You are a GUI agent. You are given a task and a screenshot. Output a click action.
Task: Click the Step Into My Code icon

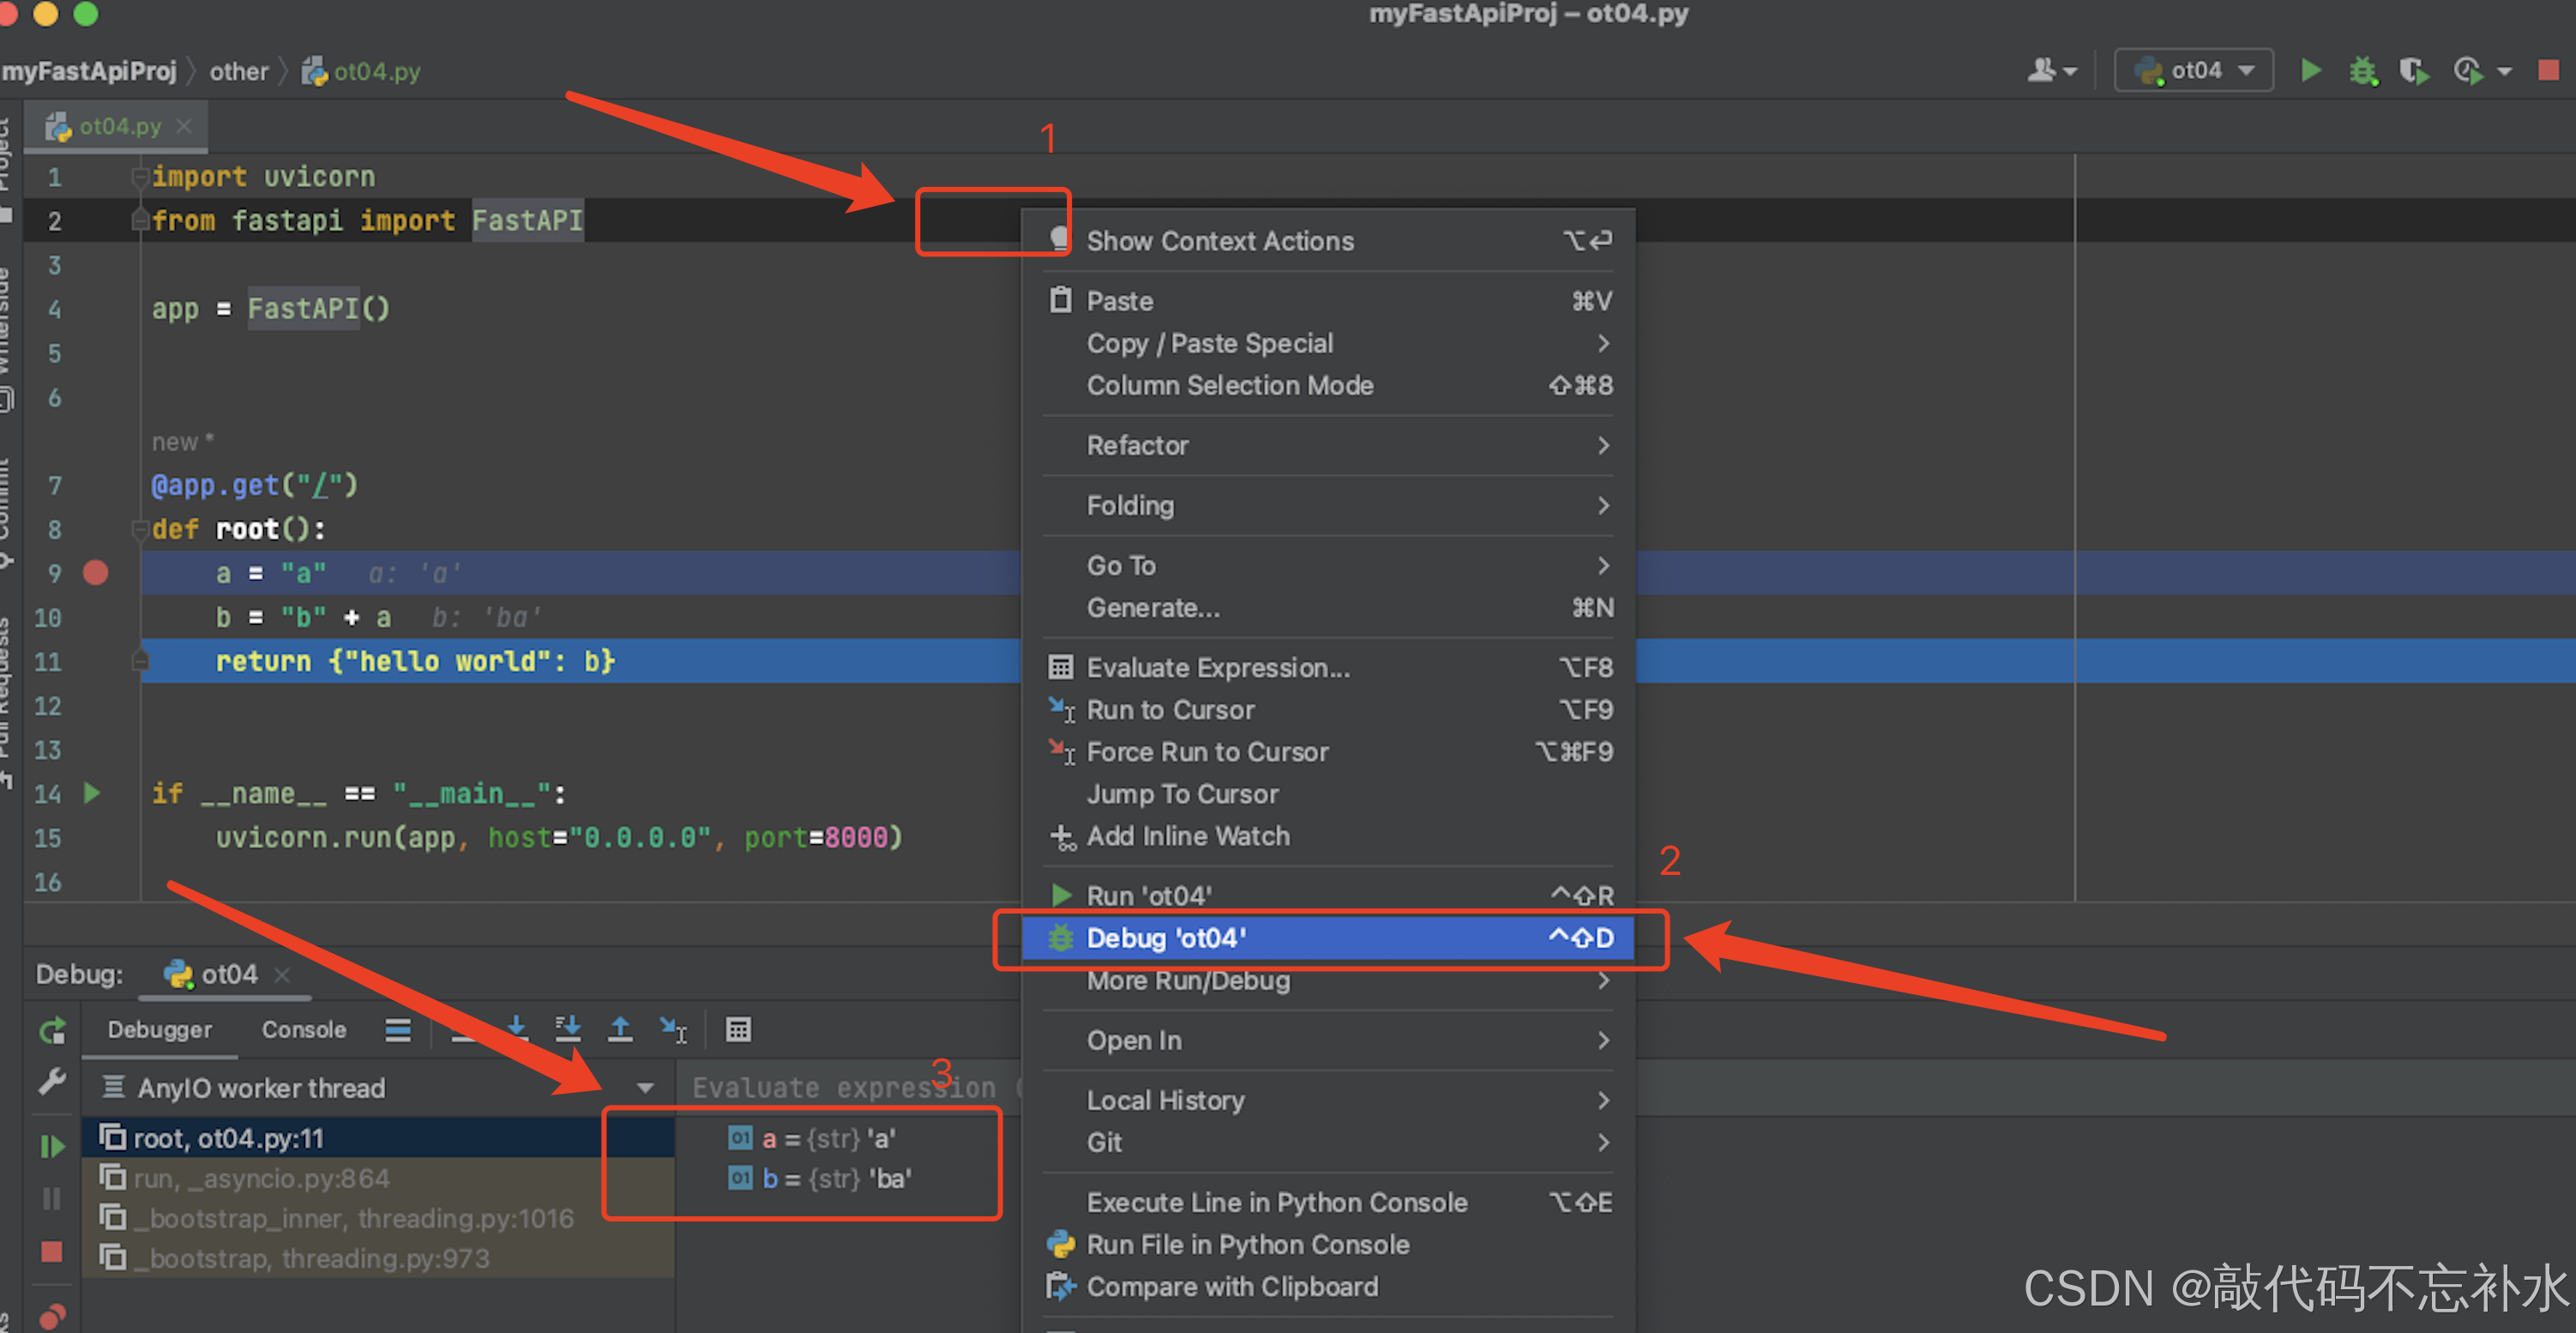tap(568, 1029)
